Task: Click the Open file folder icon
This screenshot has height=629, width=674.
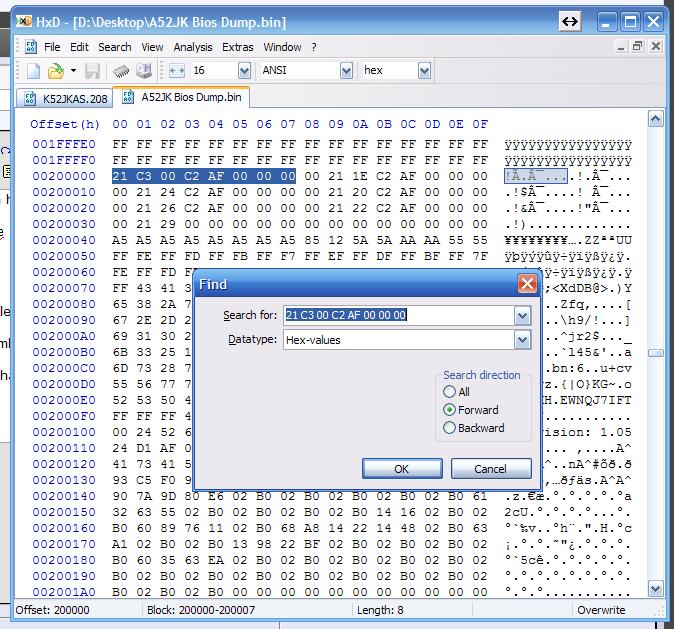Action: click(x=56, y=71)
